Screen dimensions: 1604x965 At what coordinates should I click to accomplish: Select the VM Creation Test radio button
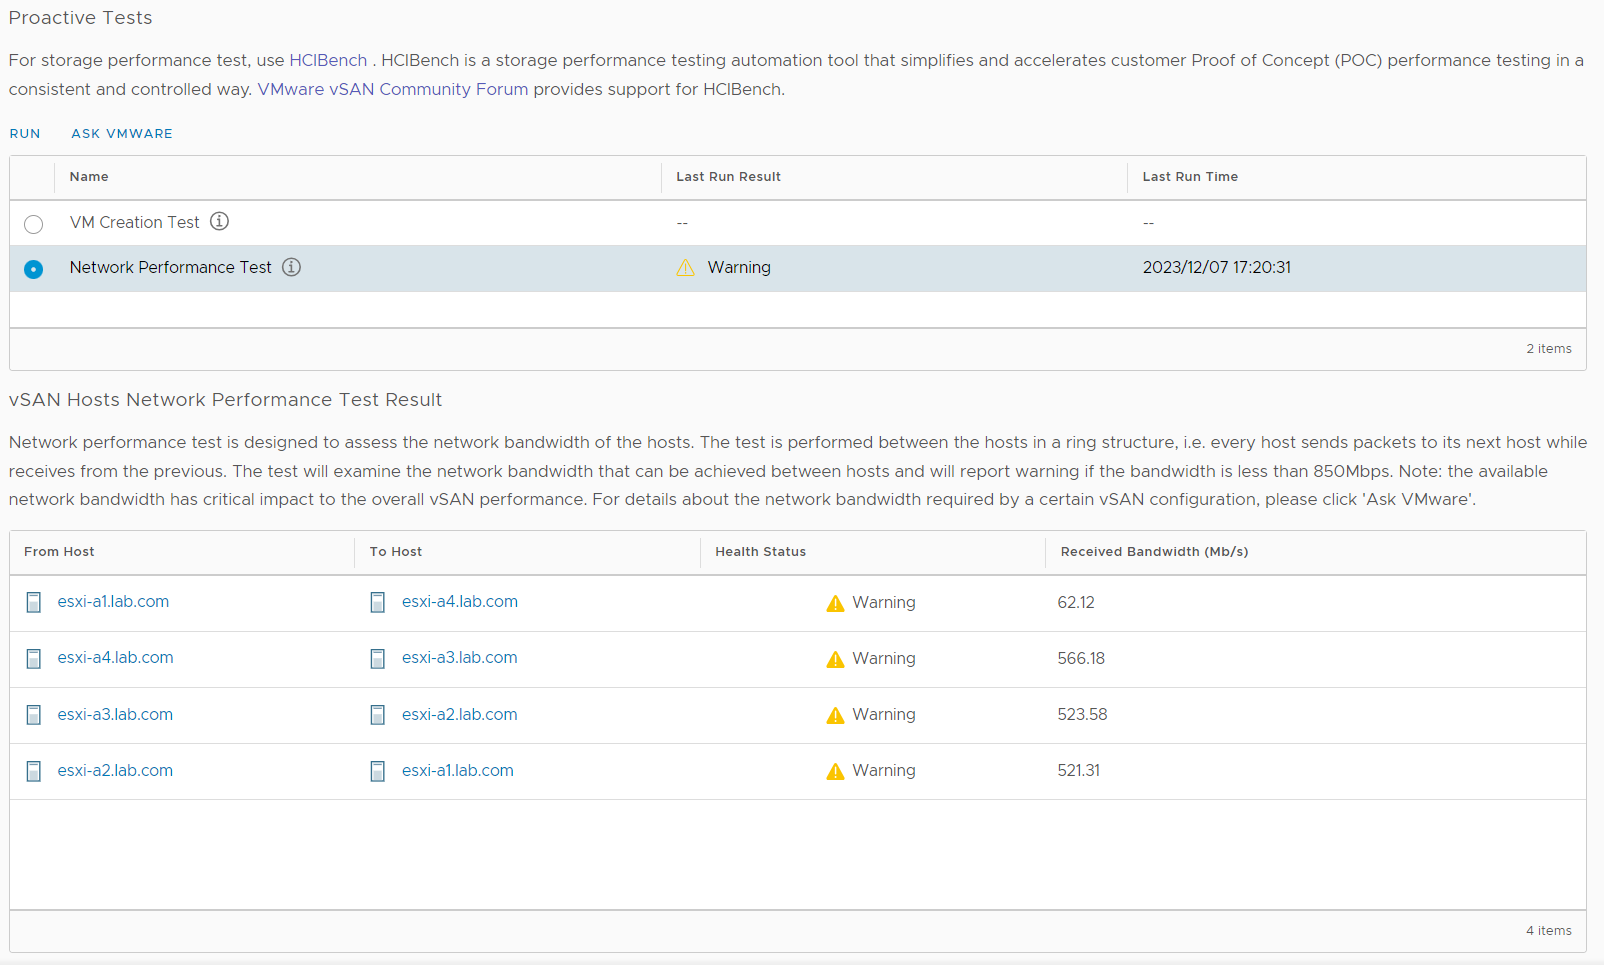[34, 224]
